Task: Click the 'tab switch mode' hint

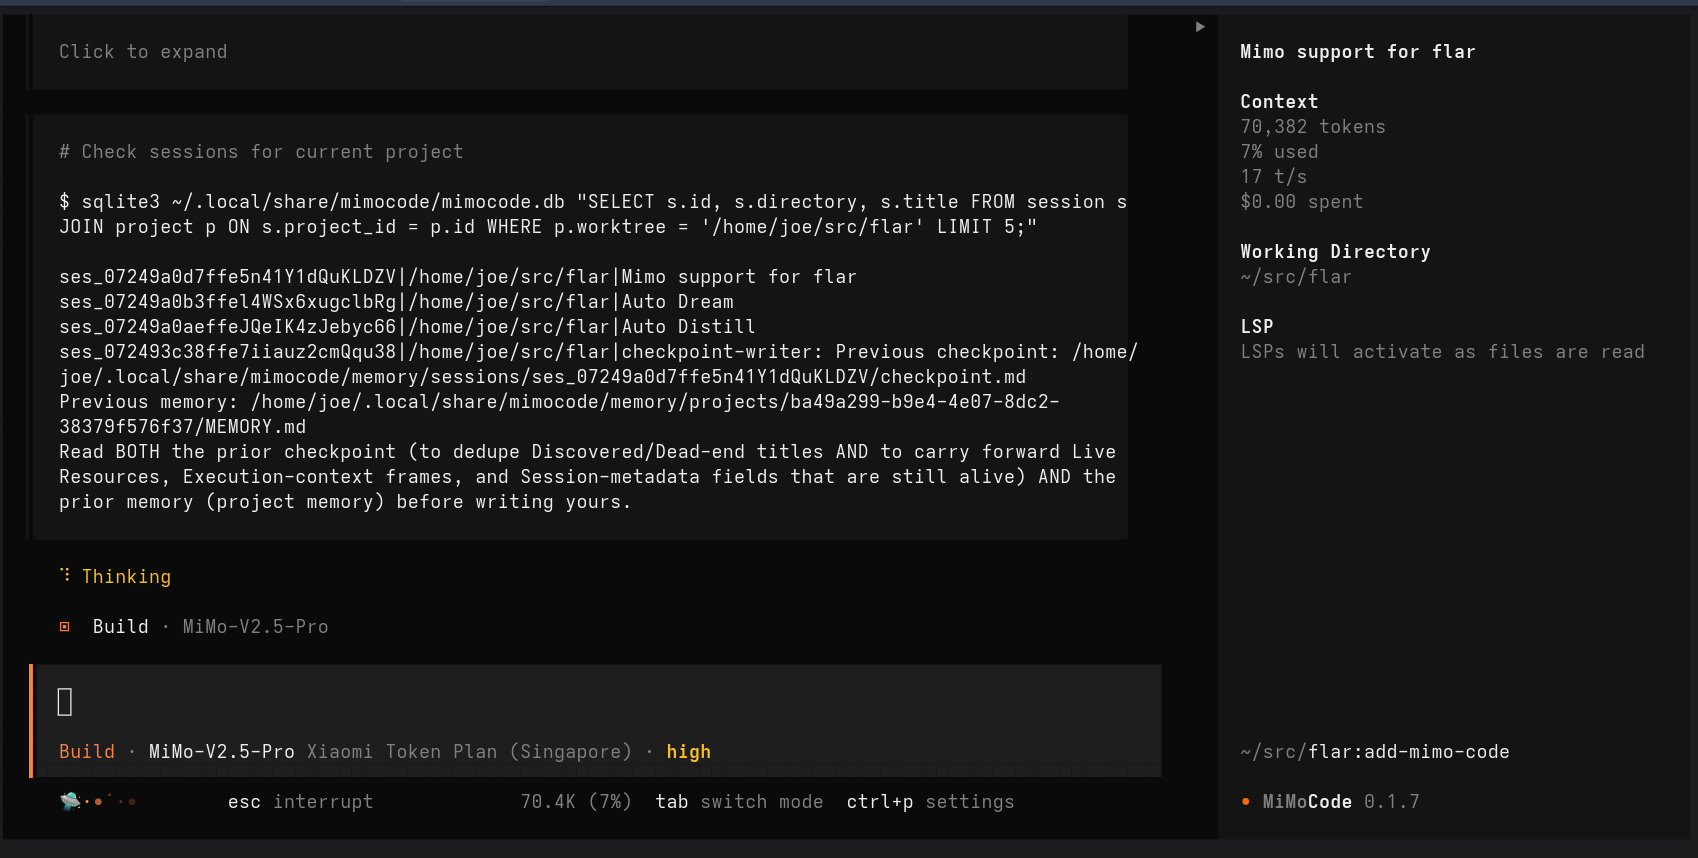Action: tap(739, 802)
